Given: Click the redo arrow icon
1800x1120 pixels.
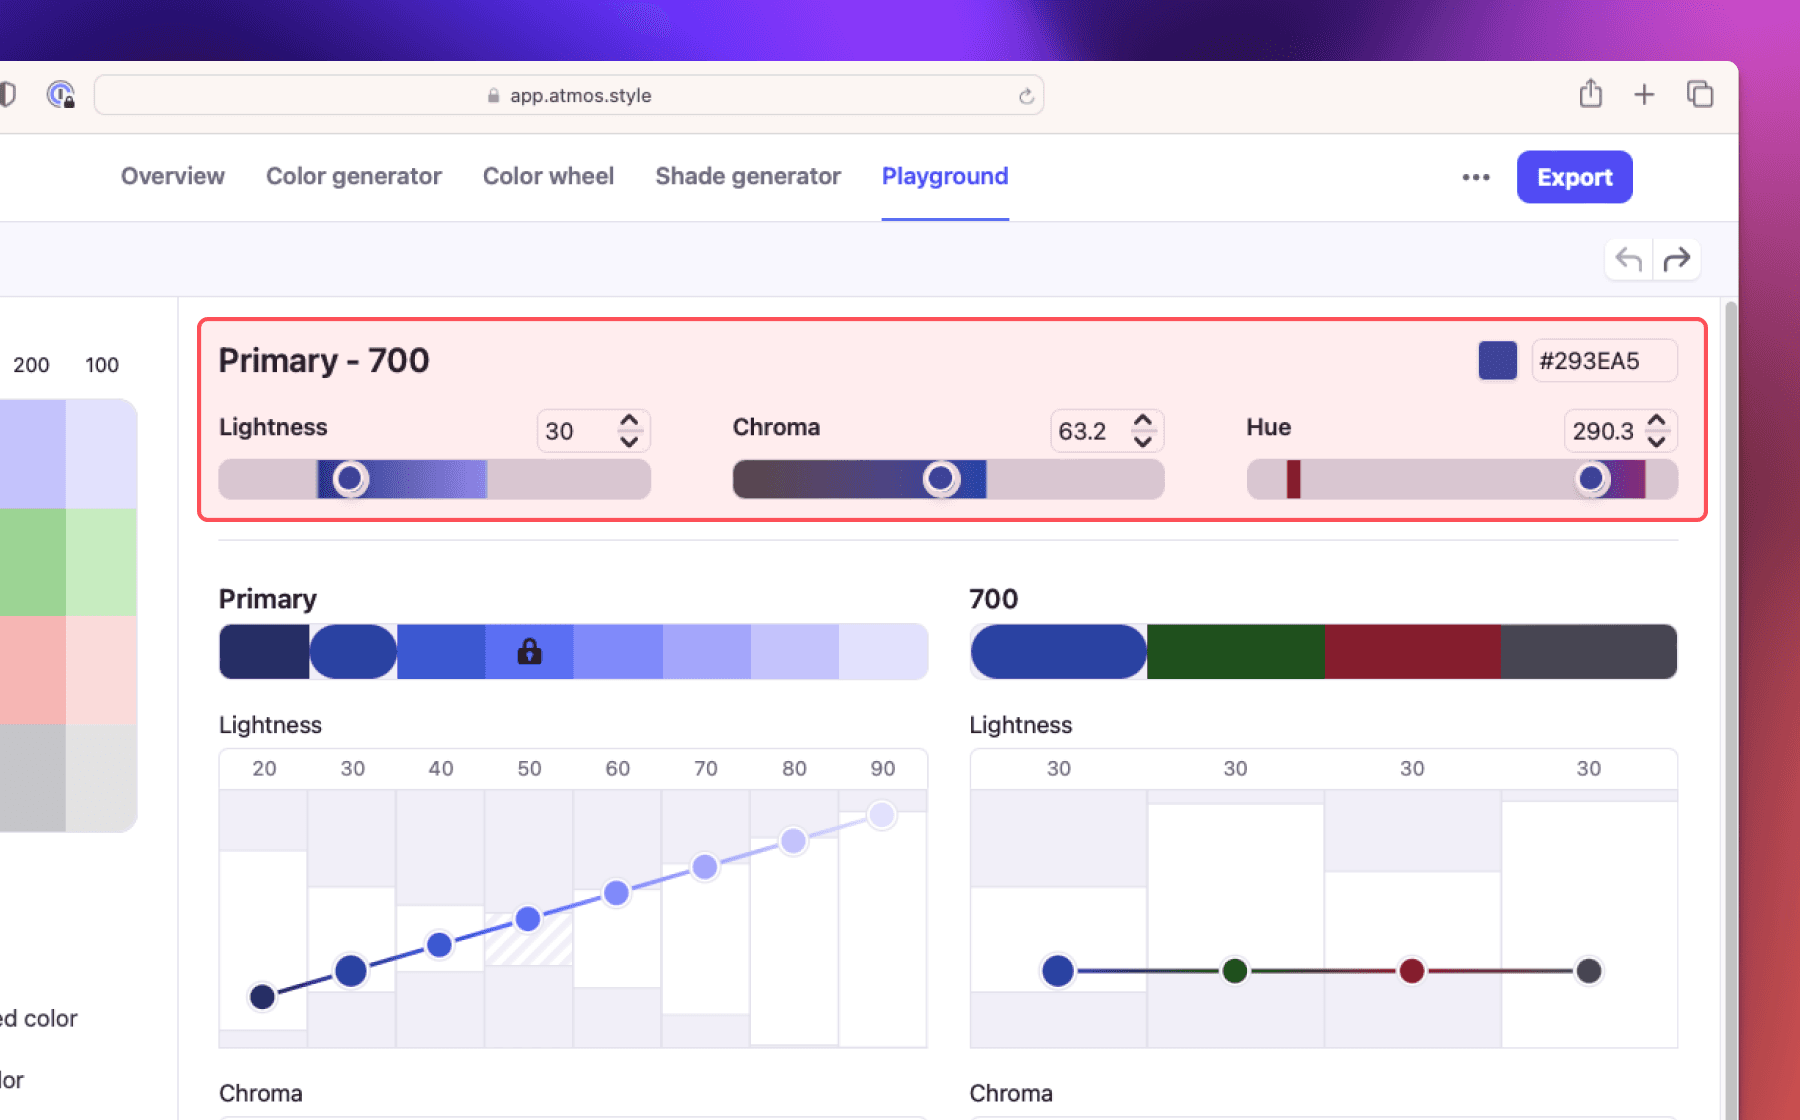Looking at the screenshot, I should pyautogui.click(x=1678, y=258).
